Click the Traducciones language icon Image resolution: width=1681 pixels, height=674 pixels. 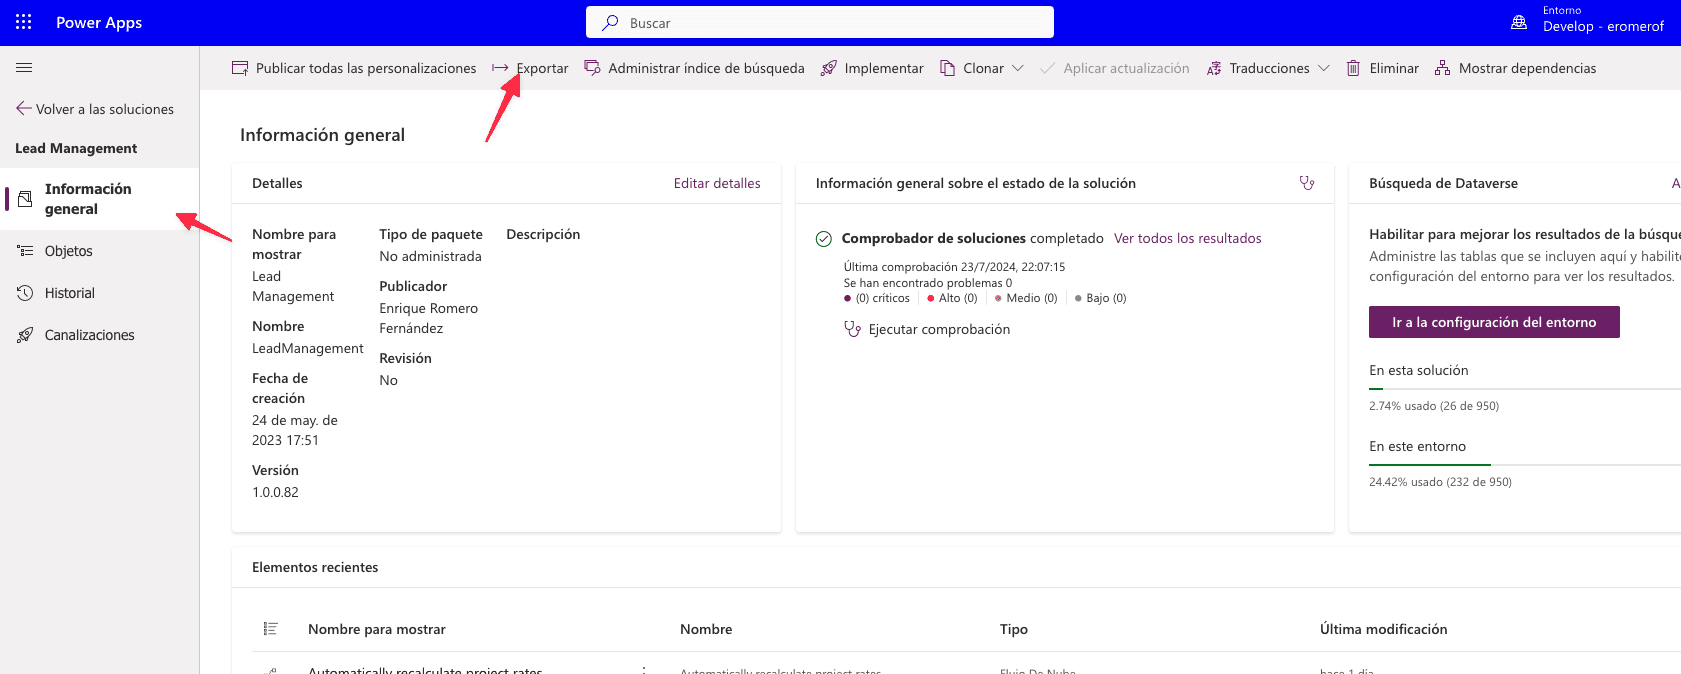(1214, 68)
